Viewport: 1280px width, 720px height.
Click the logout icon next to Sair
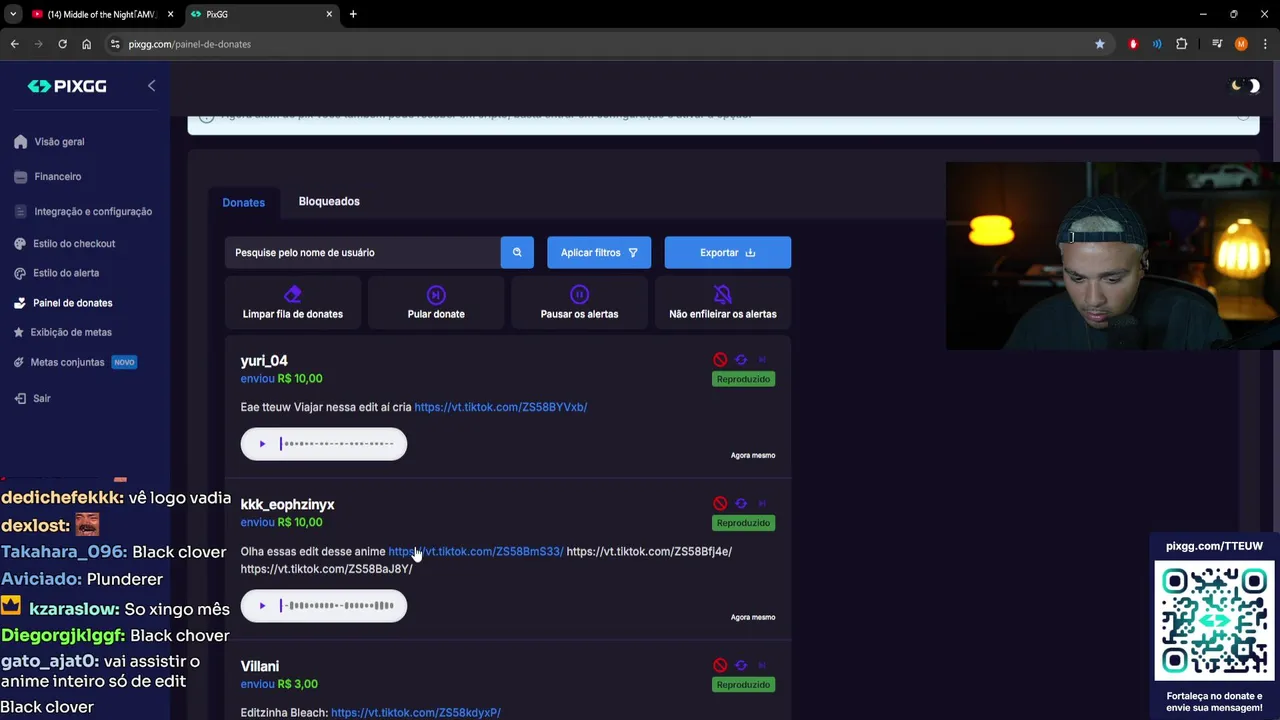[20, 398]
